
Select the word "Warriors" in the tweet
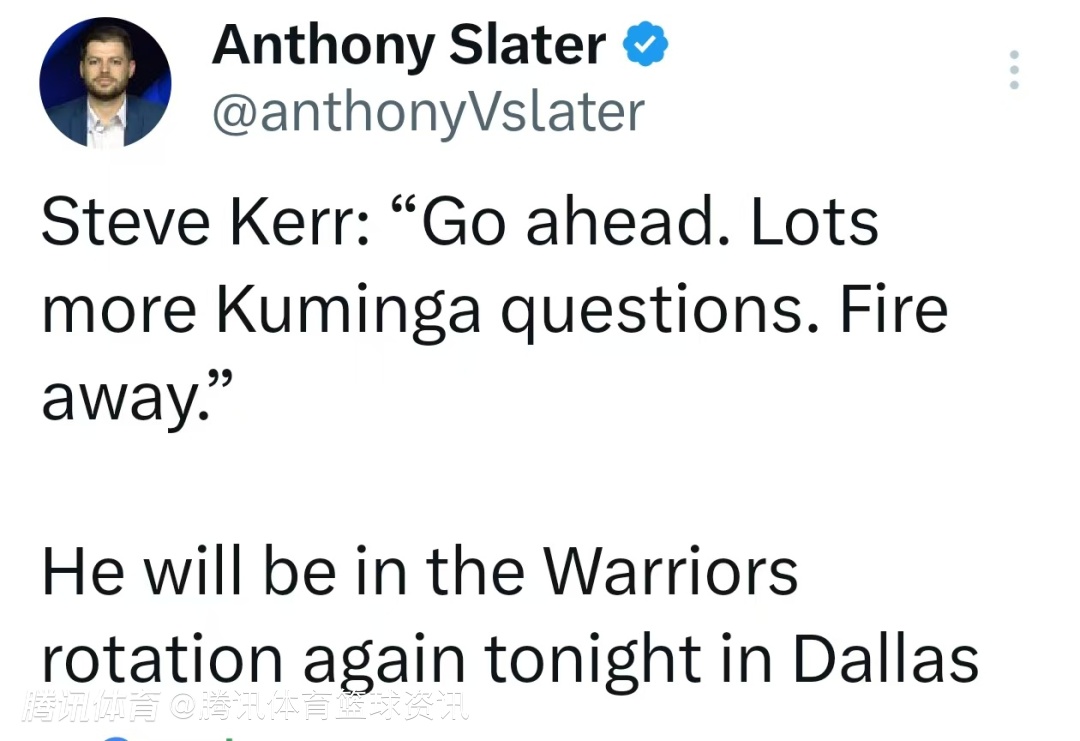point(670,572)
